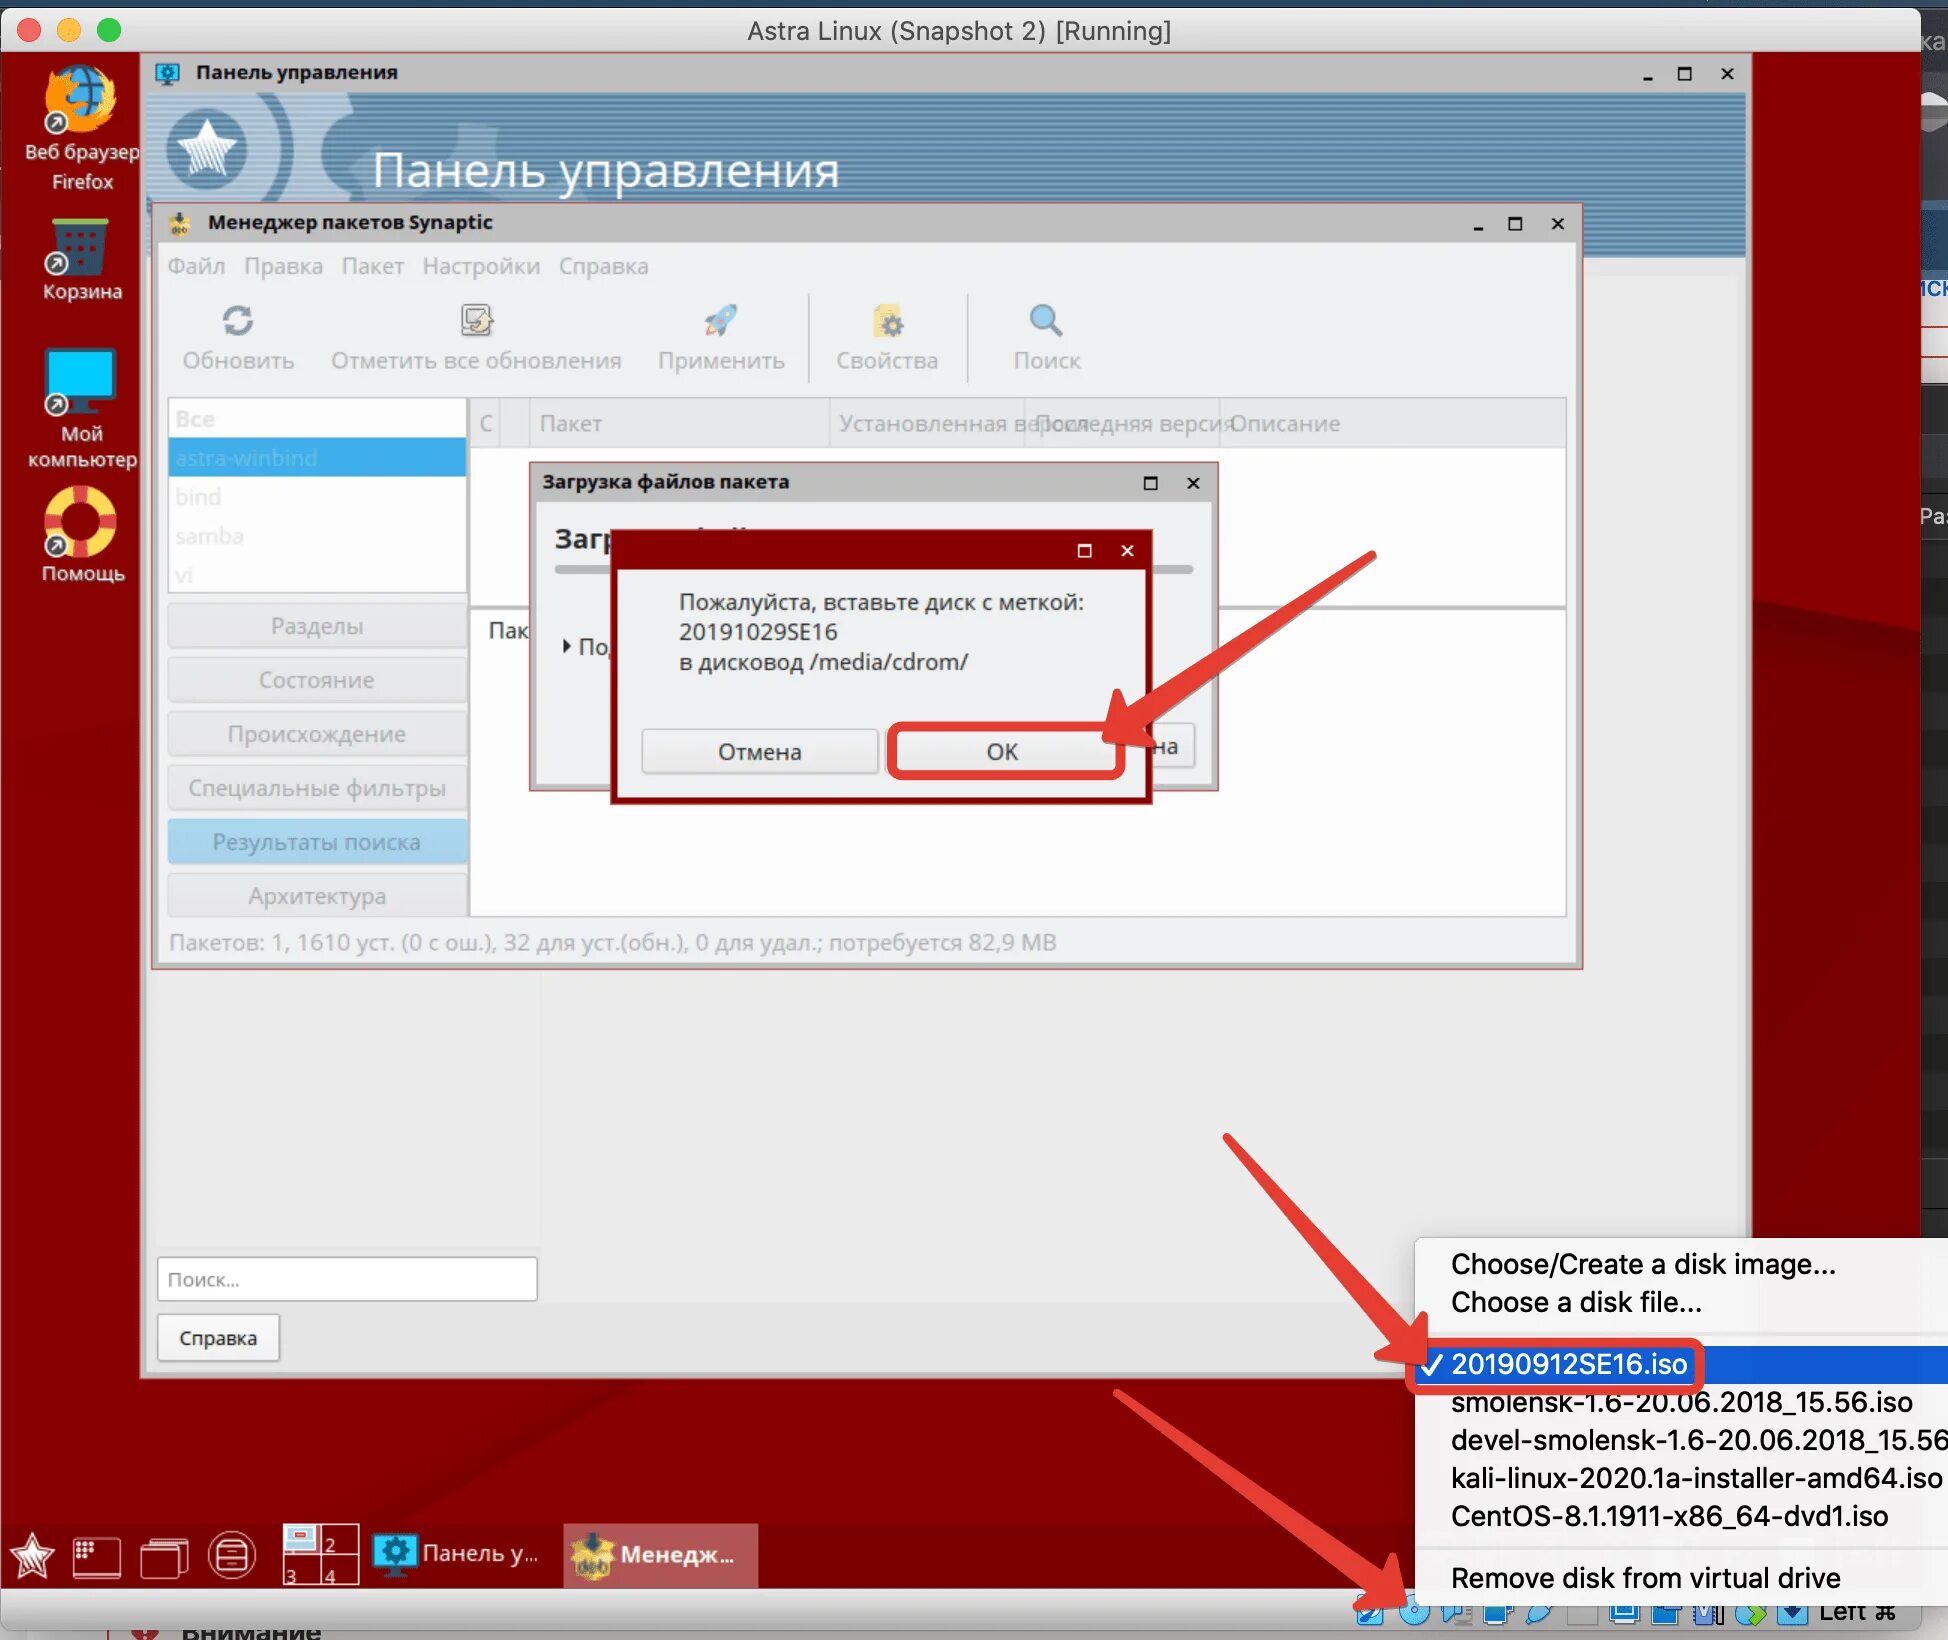Choose Remove disk from virtual drive
Screen dimensions: 1948x1640
1645,1578
